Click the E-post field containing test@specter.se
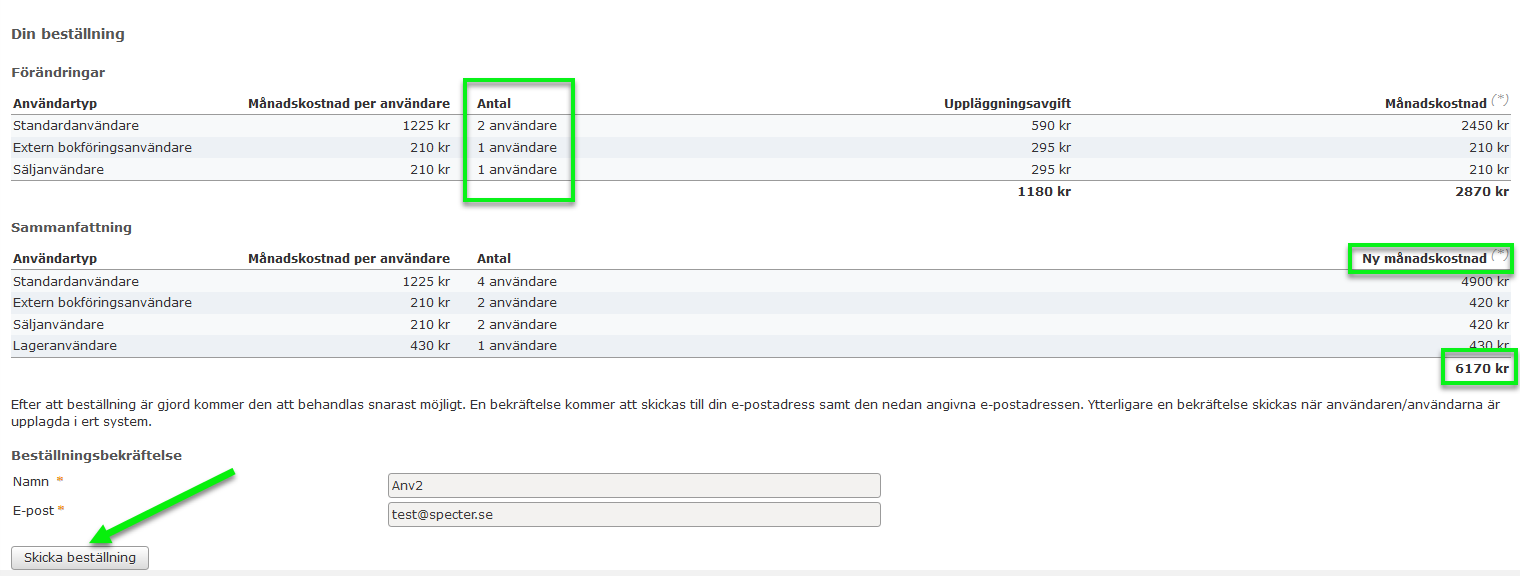The height and width of the screenshot is (576, 1520). click(x=633, y=515)
